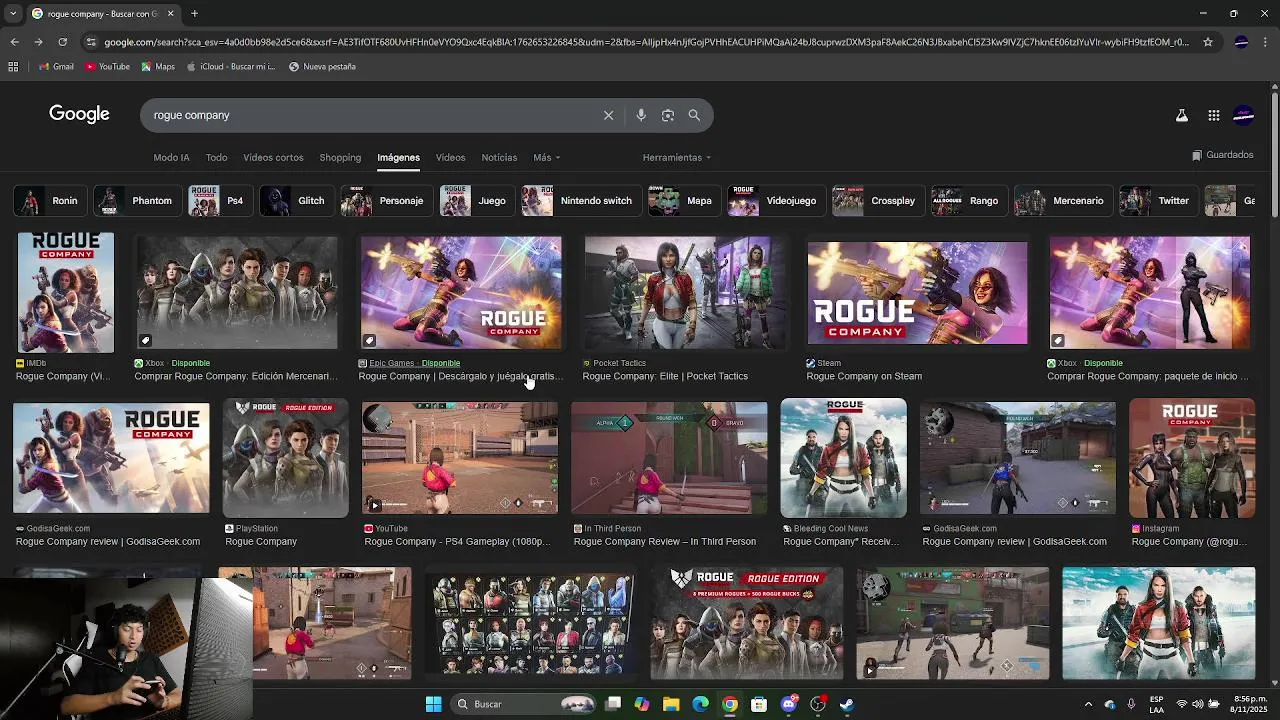Filter images by Twitter chip
1280x720 pixels.
(1158, 201)
